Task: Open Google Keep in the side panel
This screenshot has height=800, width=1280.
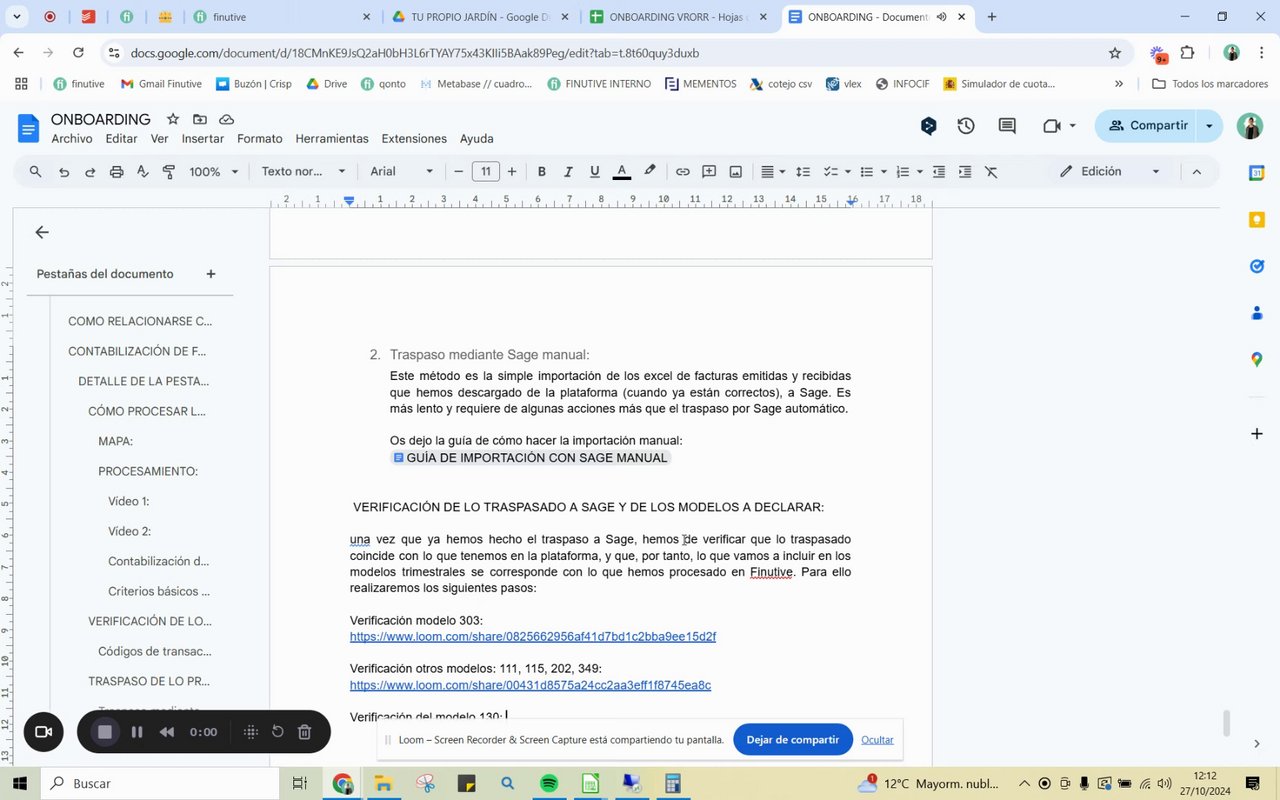Action: point(1257,220)
